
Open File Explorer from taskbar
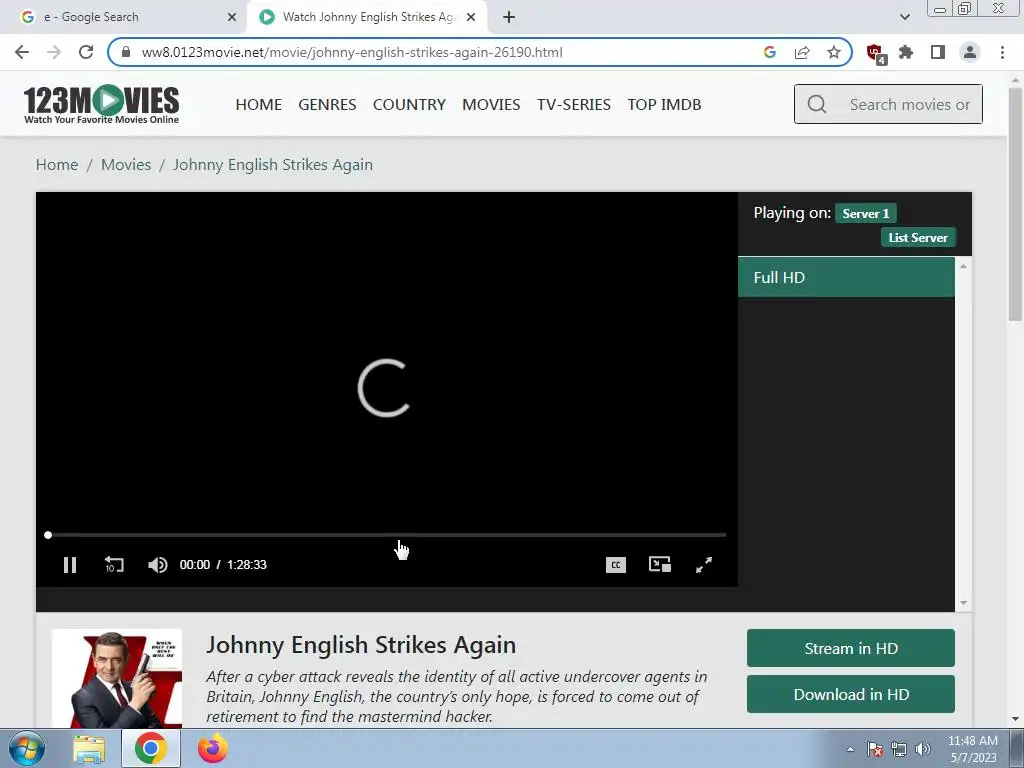pyautogui.click(x=89, y=748)
